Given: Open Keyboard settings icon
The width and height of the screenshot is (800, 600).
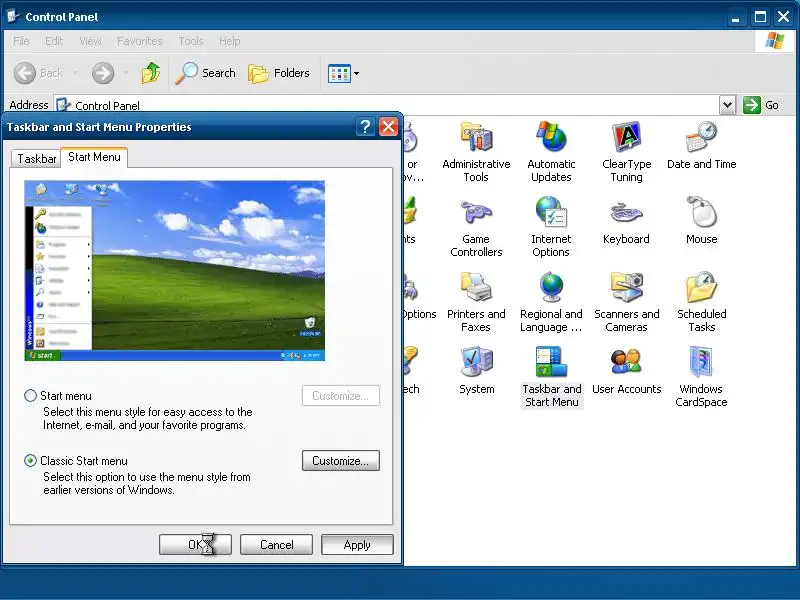Looking at the screenshot, I should 626,221.
